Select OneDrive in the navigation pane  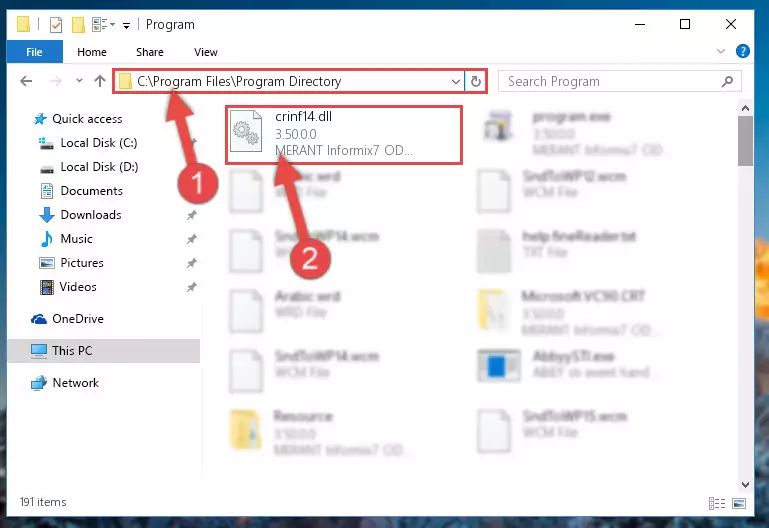[x=77, y=319]
